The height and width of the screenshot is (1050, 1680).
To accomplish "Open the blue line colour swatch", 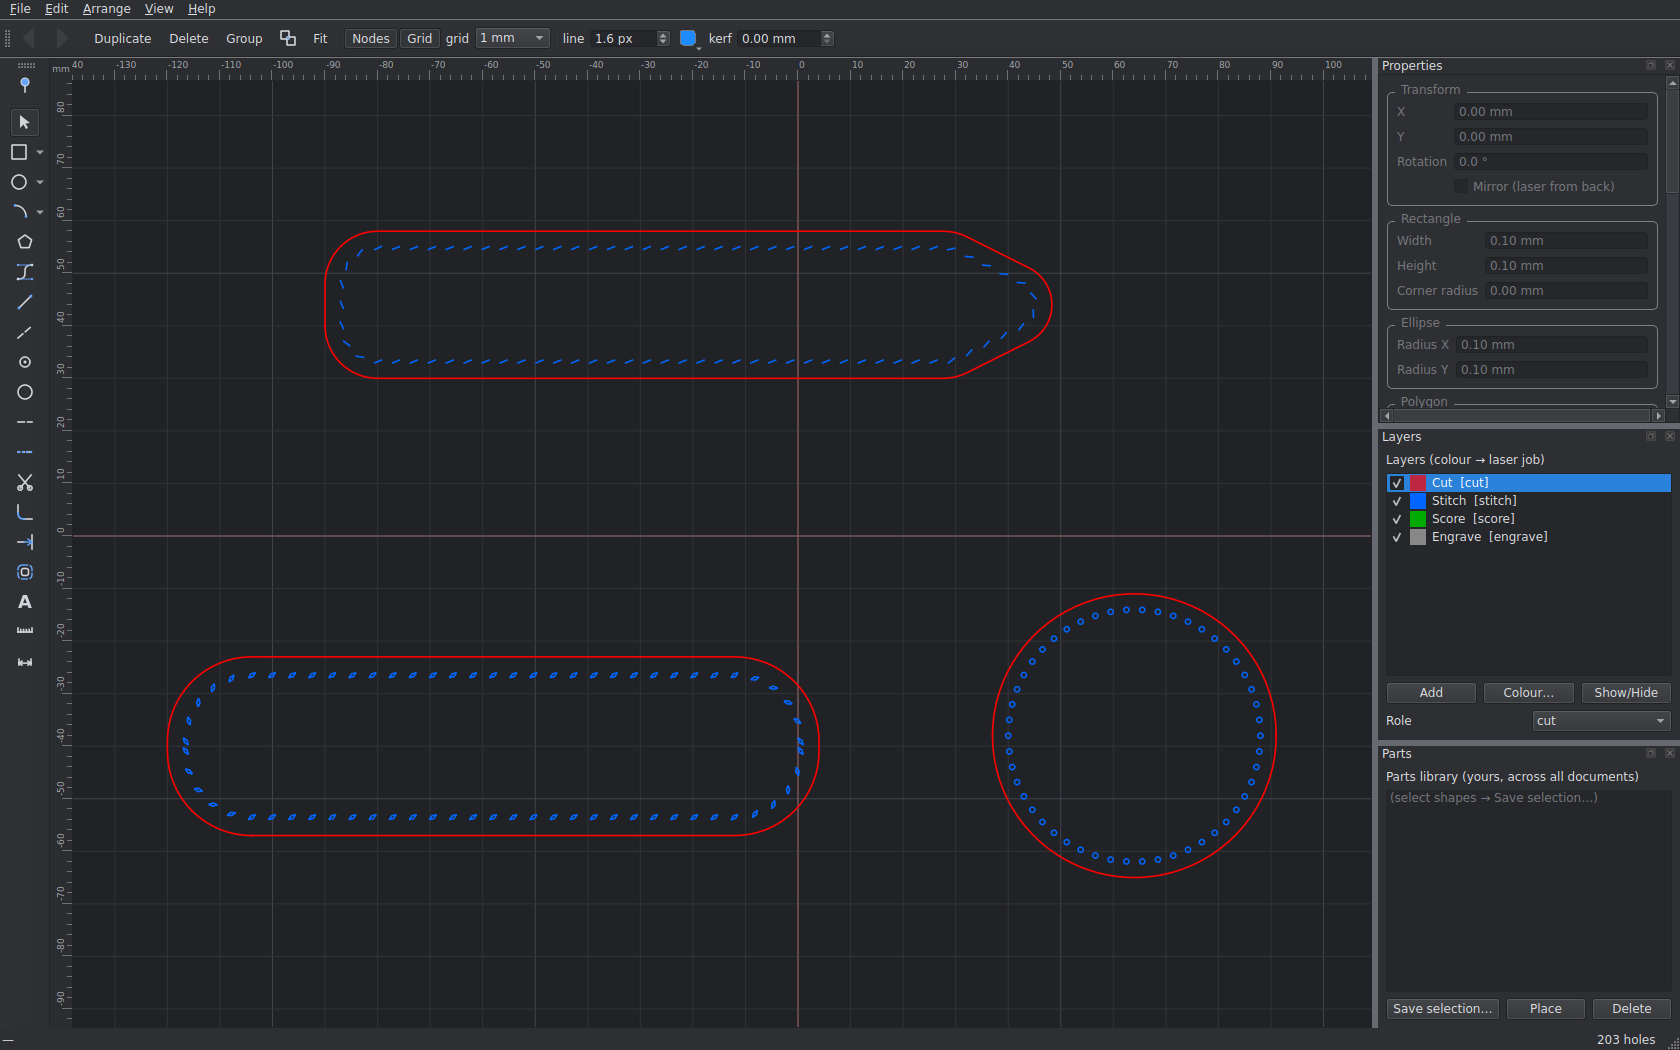I will [x=688, y=38].
